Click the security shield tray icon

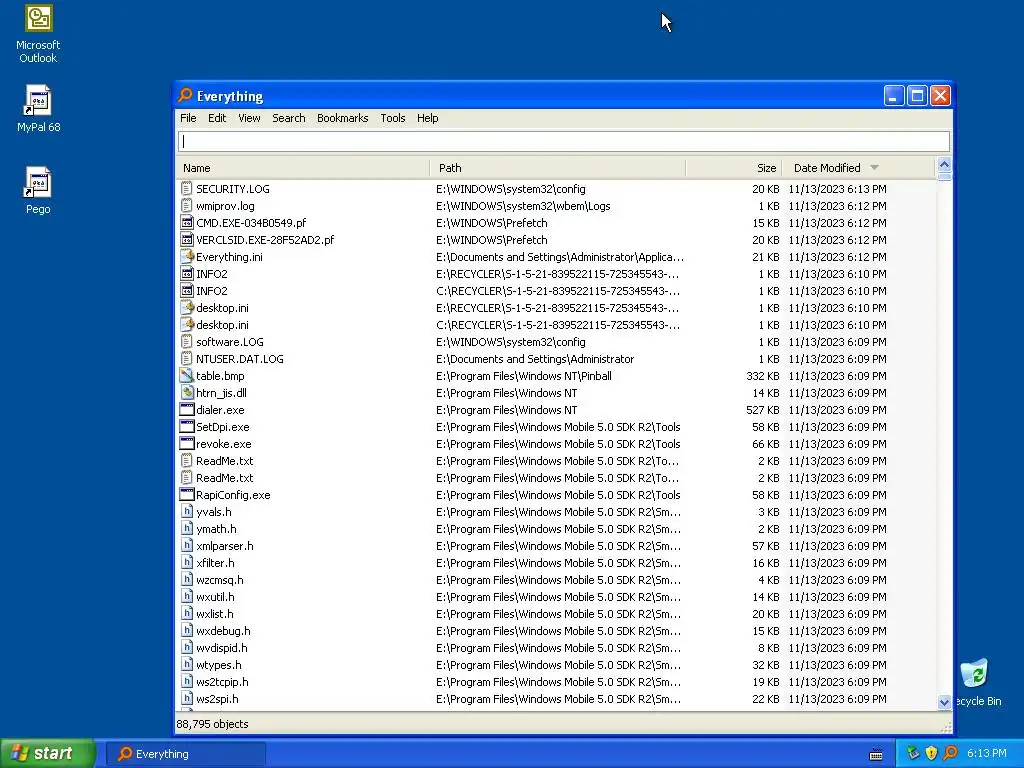[x=931, y=753]
